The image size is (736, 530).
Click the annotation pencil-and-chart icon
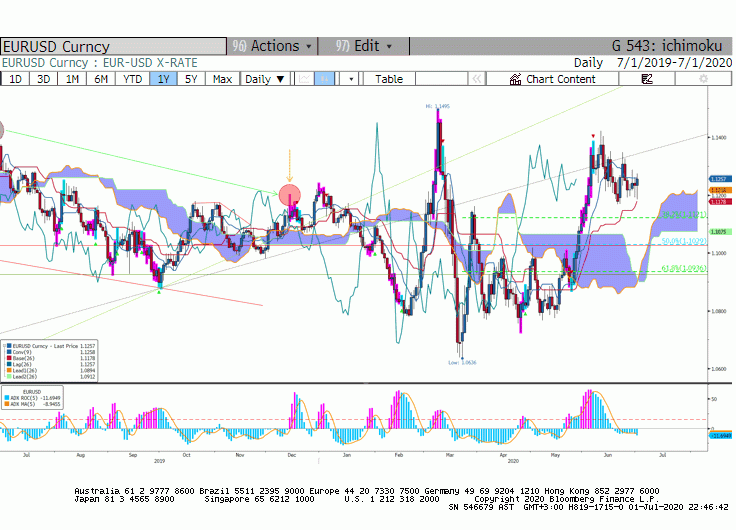pos(647,79)
